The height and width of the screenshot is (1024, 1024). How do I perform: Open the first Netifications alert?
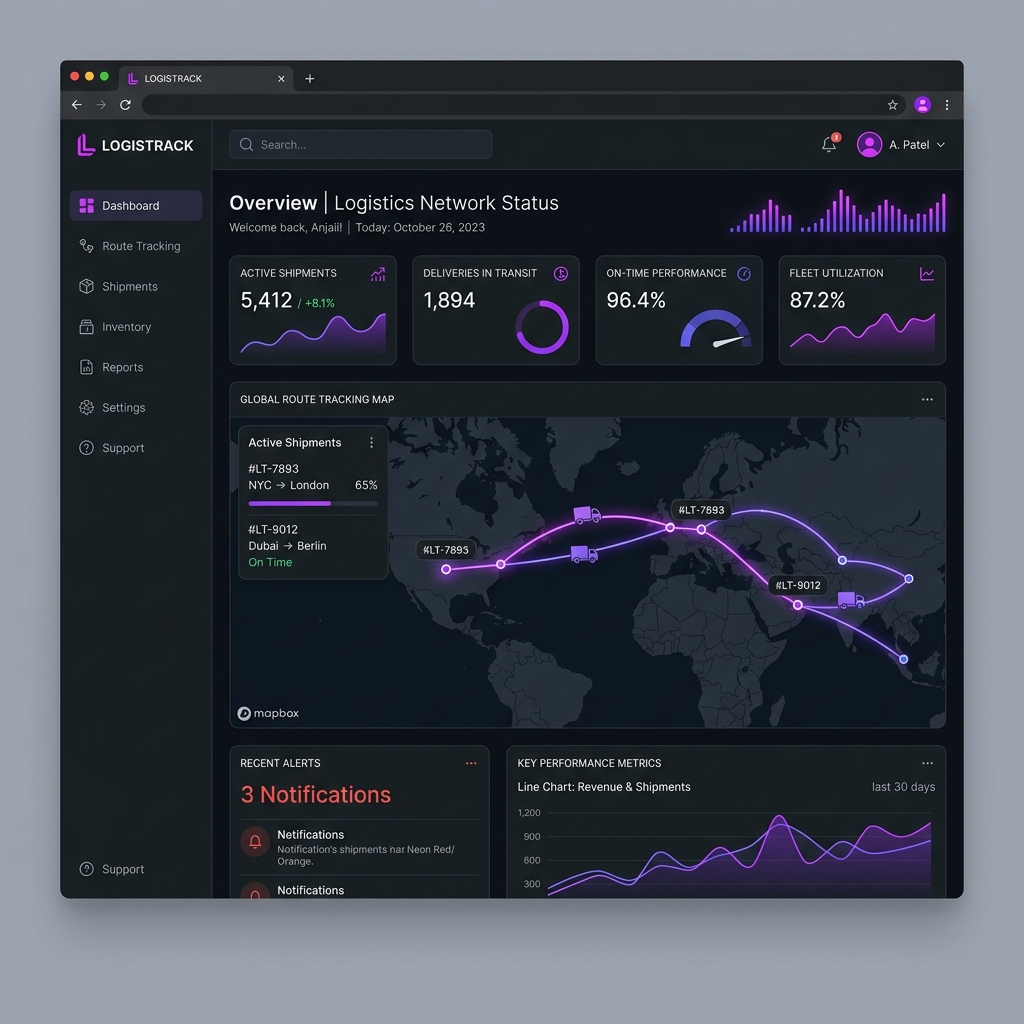(x=359, y=847)
